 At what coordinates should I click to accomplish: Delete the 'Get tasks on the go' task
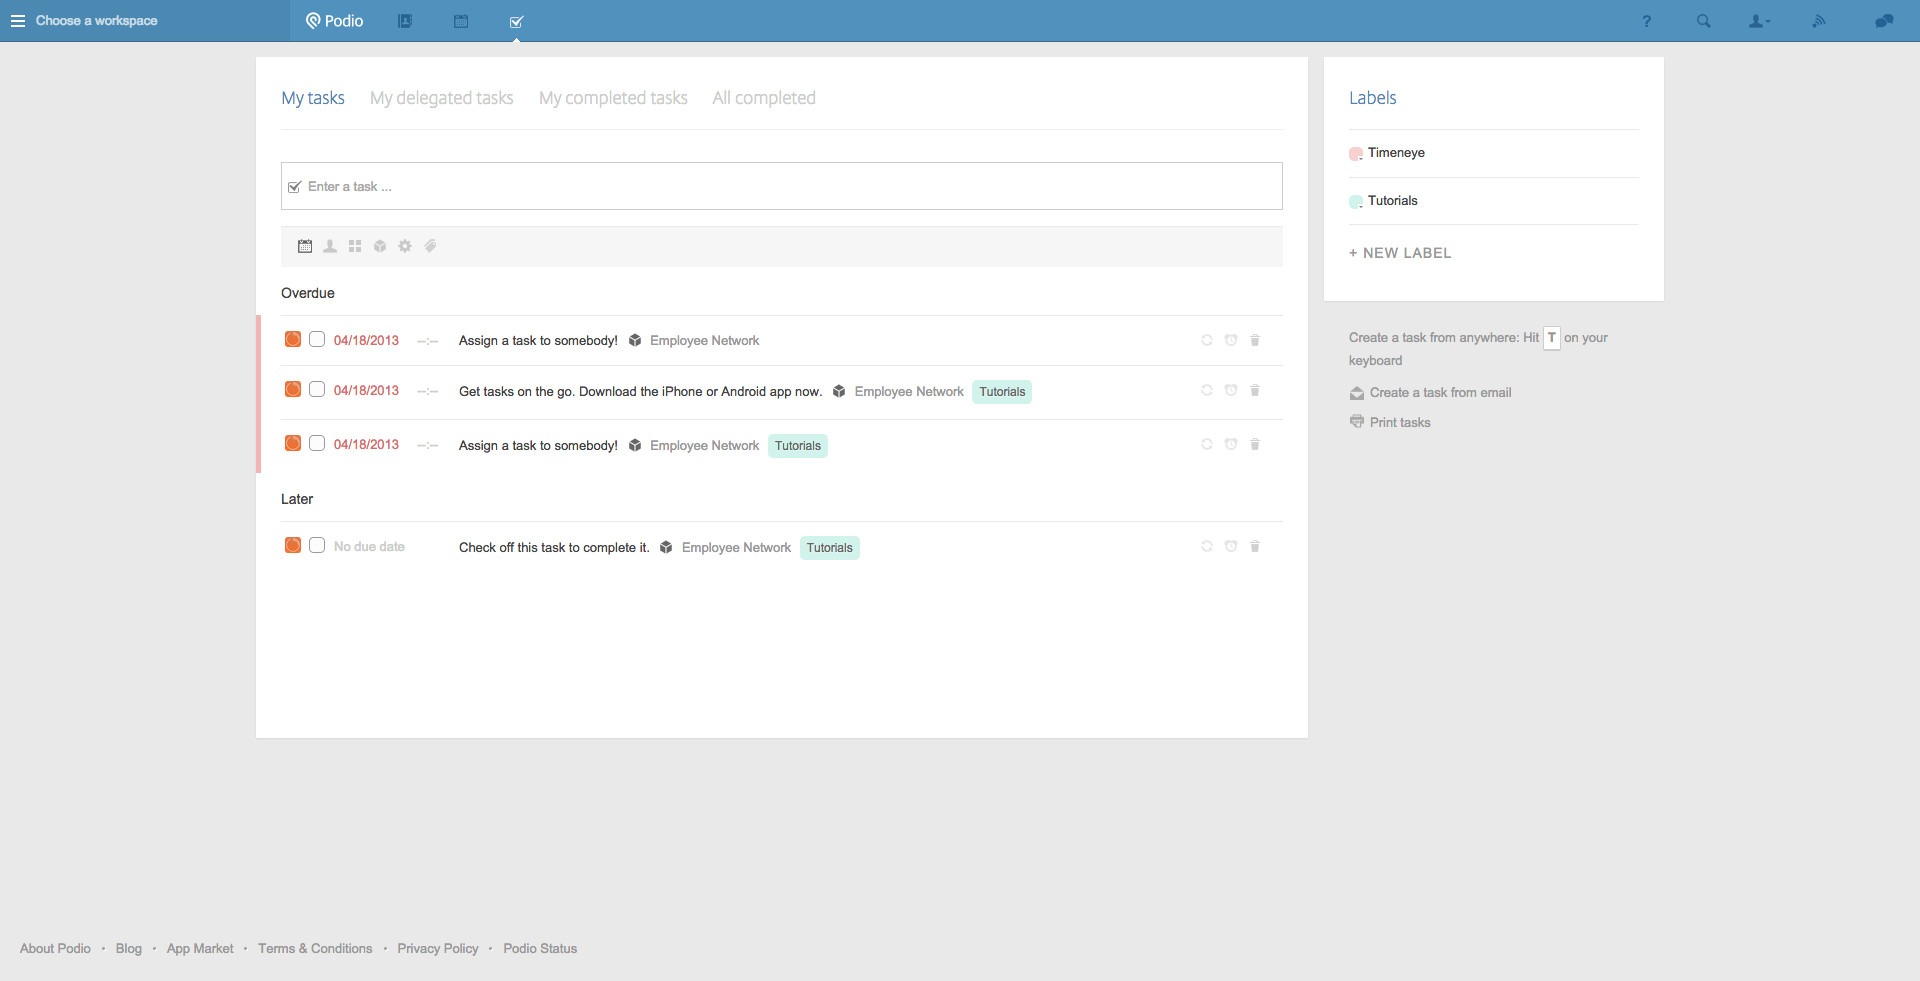[x=1255, y=390]
